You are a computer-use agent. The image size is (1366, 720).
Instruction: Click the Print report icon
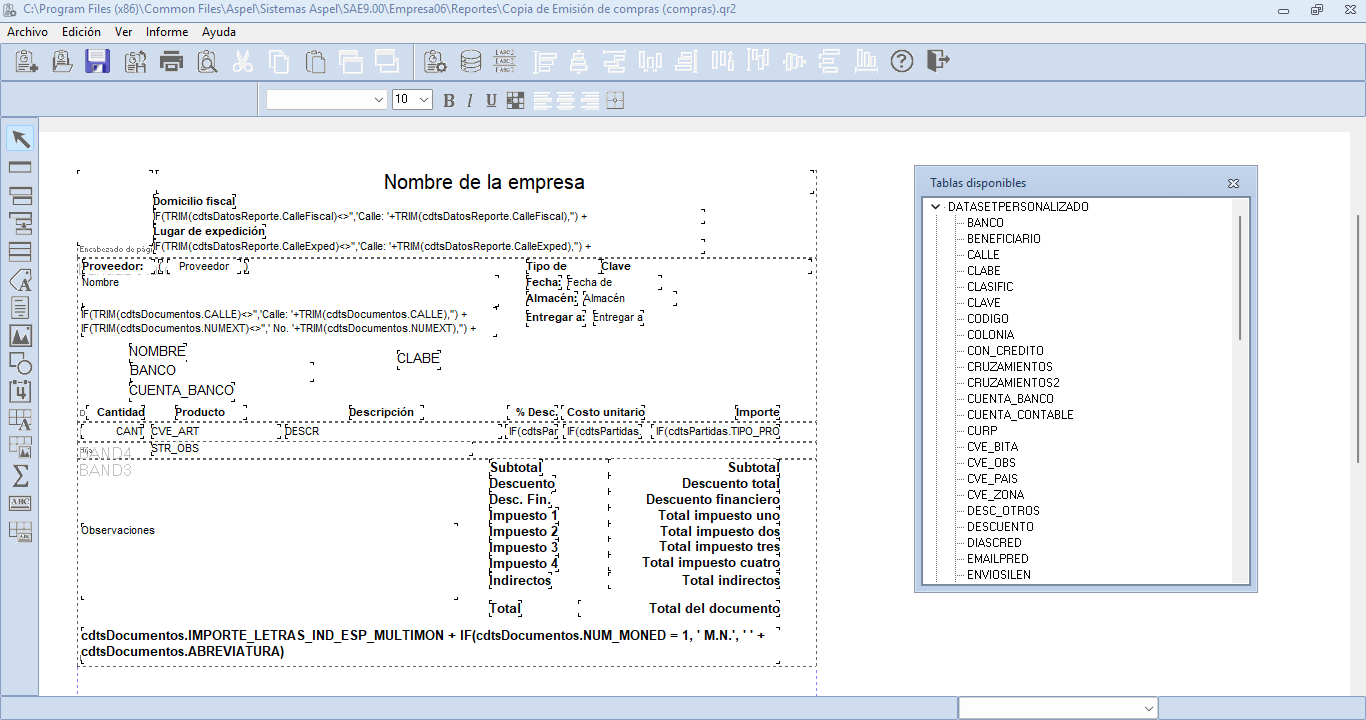[x=172, y=61]
